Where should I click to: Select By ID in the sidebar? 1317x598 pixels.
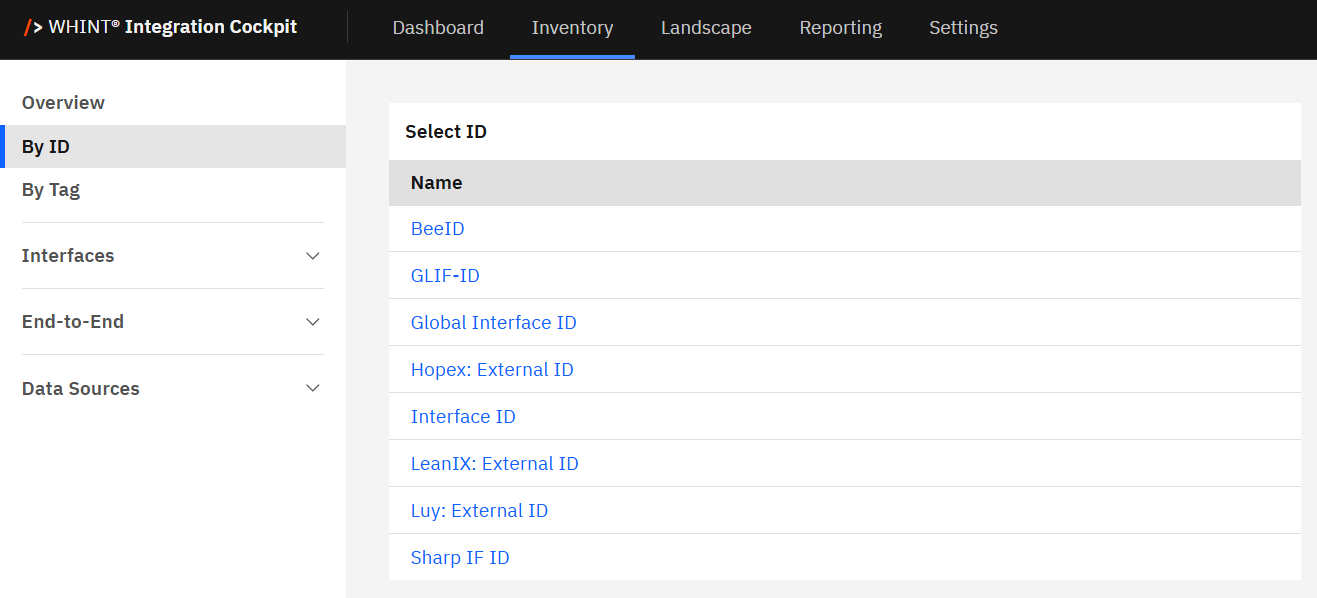click(x=46, y=147)
